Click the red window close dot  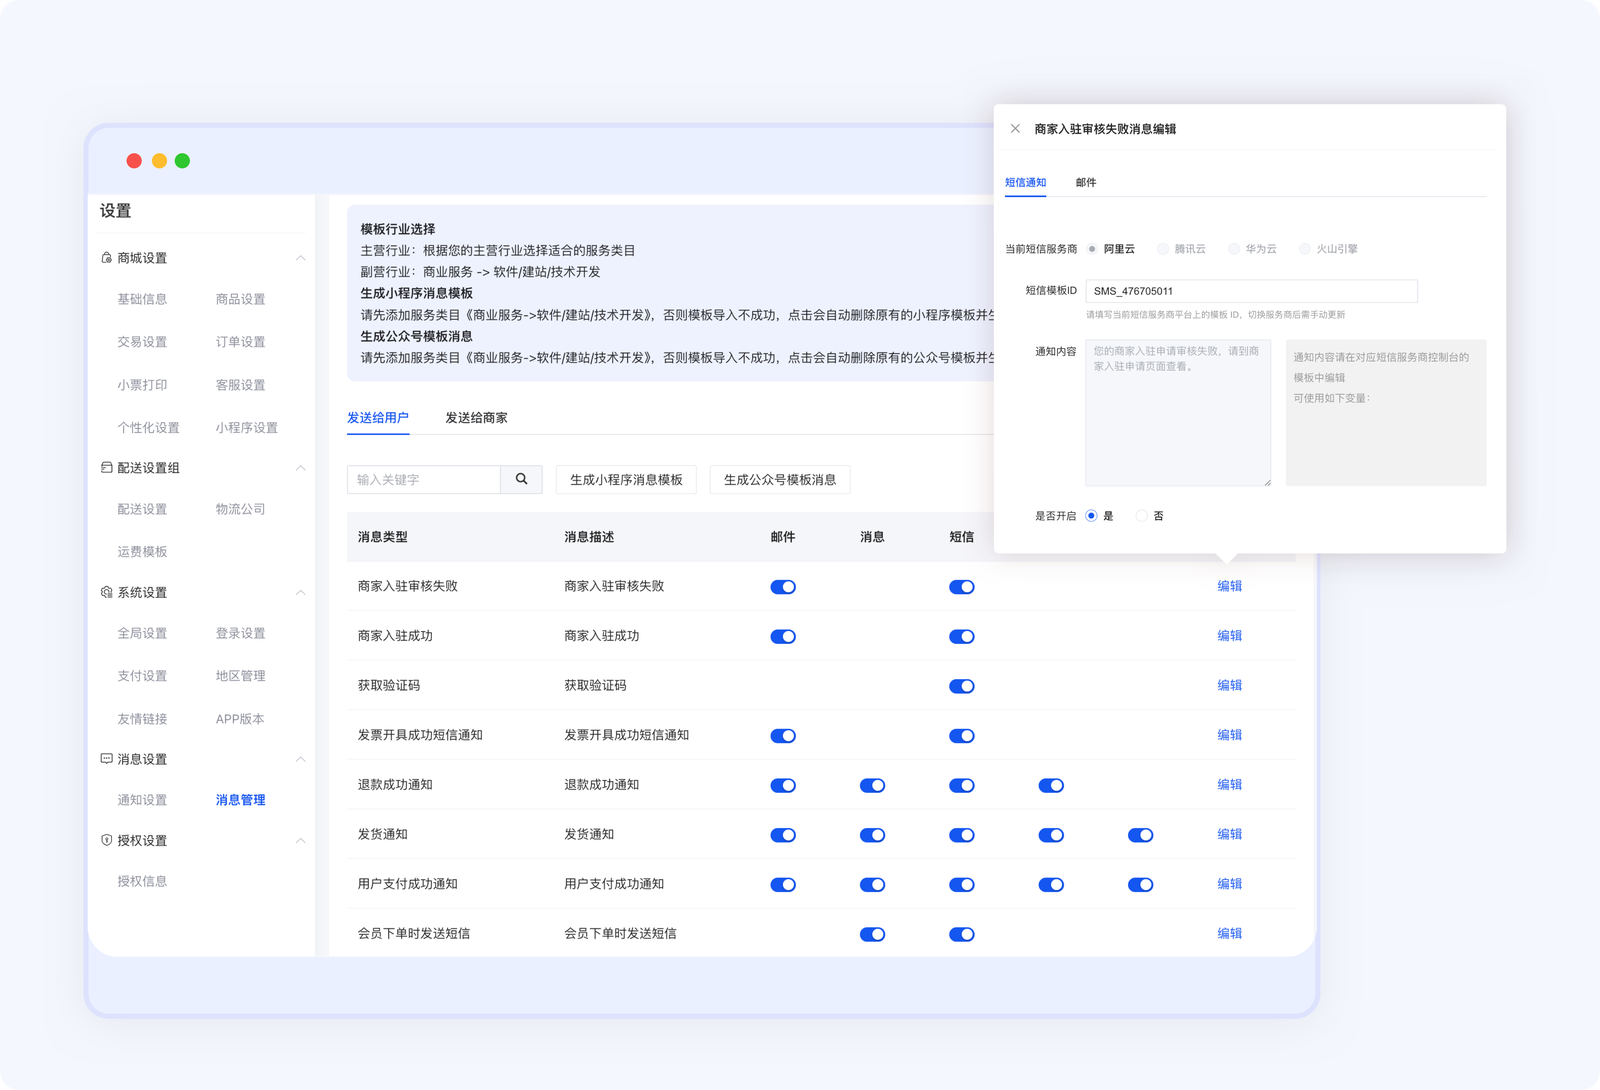click(134, 161)
